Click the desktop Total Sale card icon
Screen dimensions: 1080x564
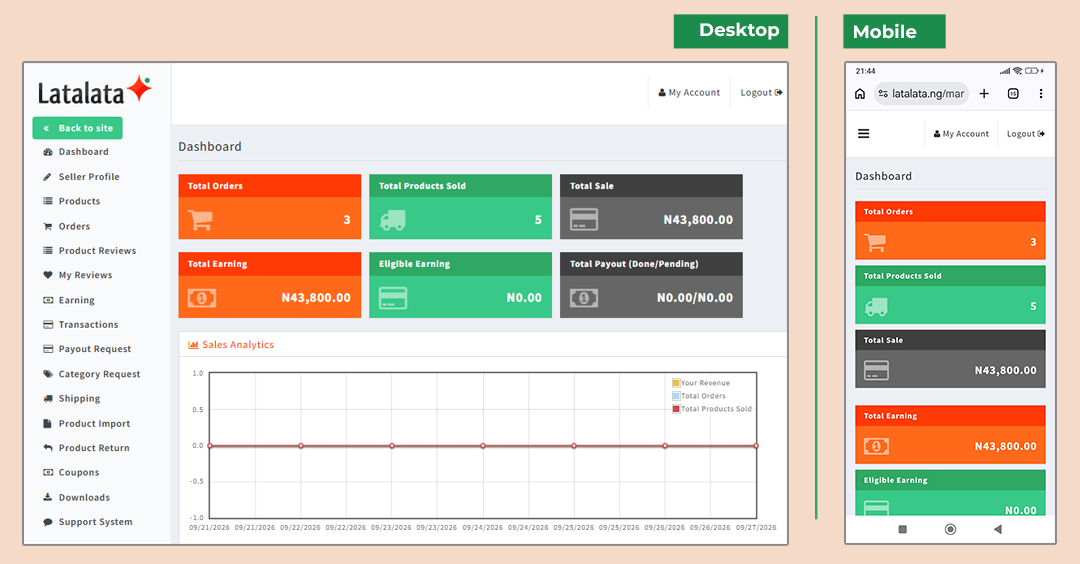tap(584, 220)
